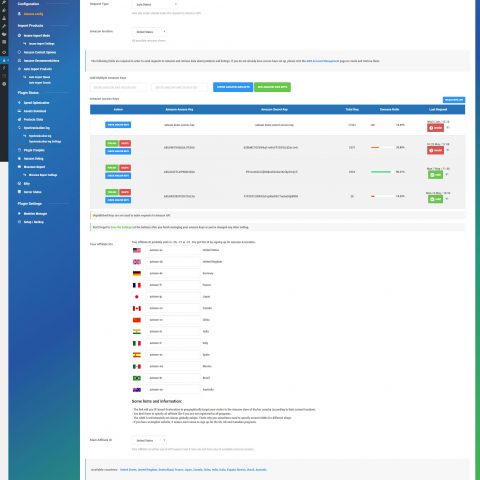
Task: Click the Insane Import Mode sidebar icon
Action: [19, 35]
